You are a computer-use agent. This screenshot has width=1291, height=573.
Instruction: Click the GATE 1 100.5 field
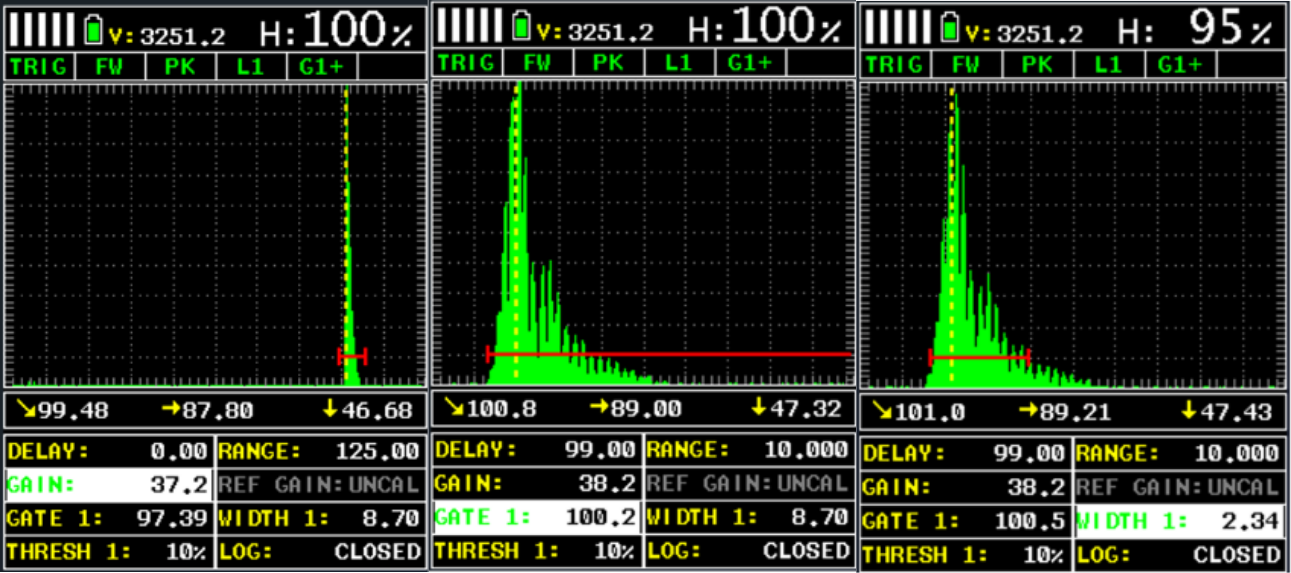tap(964, 520)
